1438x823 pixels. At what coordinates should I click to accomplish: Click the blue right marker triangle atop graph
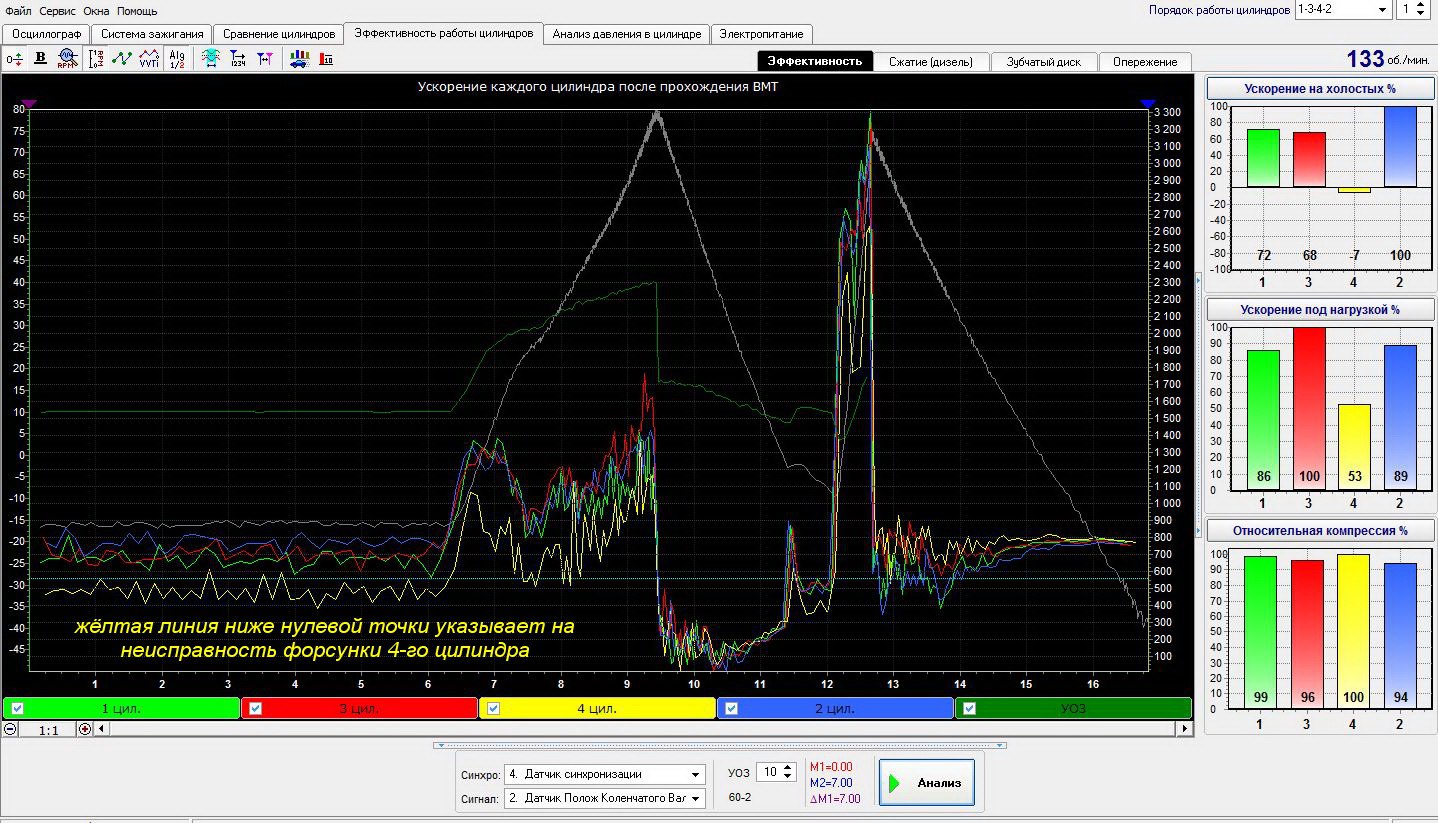pyautogui.click(x=1147, y=104)
